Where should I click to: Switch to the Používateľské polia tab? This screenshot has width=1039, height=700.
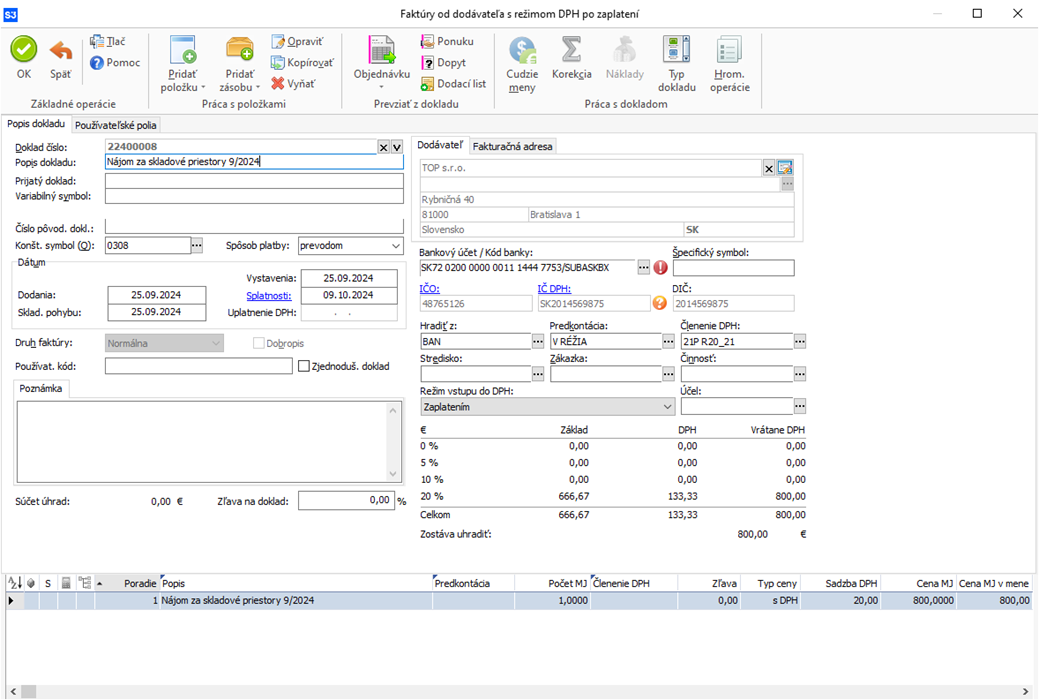point(116,125)
